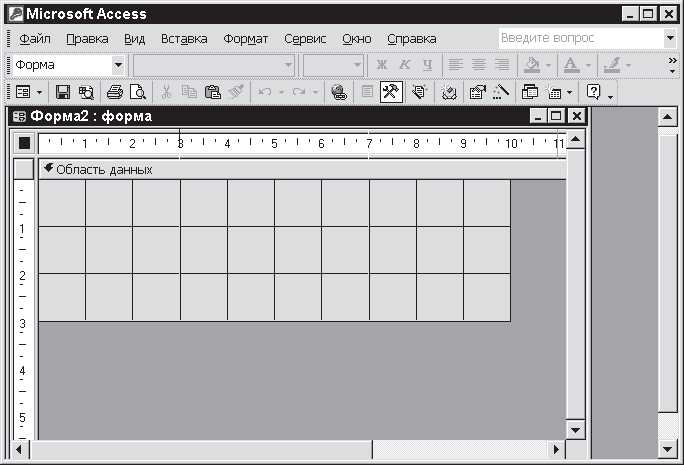
Task: Click the Save icon in the toolbar
Action: (x=63, y=92)
